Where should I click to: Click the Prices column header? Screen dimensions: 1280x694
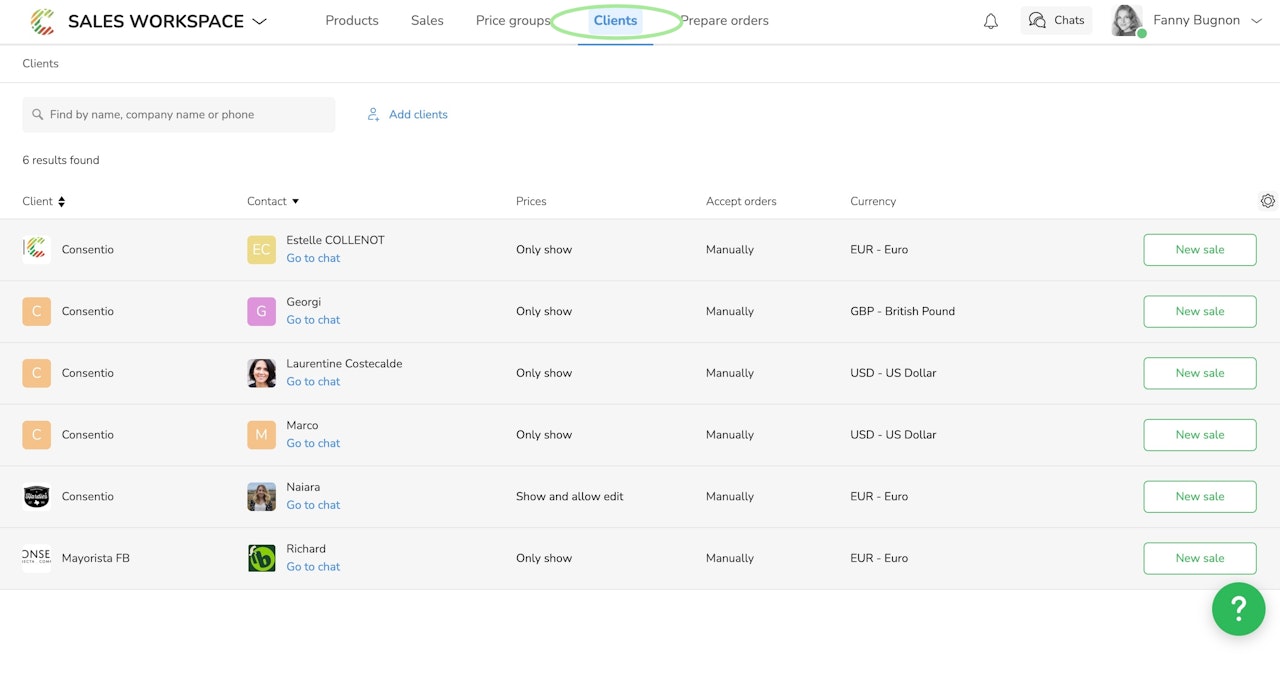tap(531, 201)
